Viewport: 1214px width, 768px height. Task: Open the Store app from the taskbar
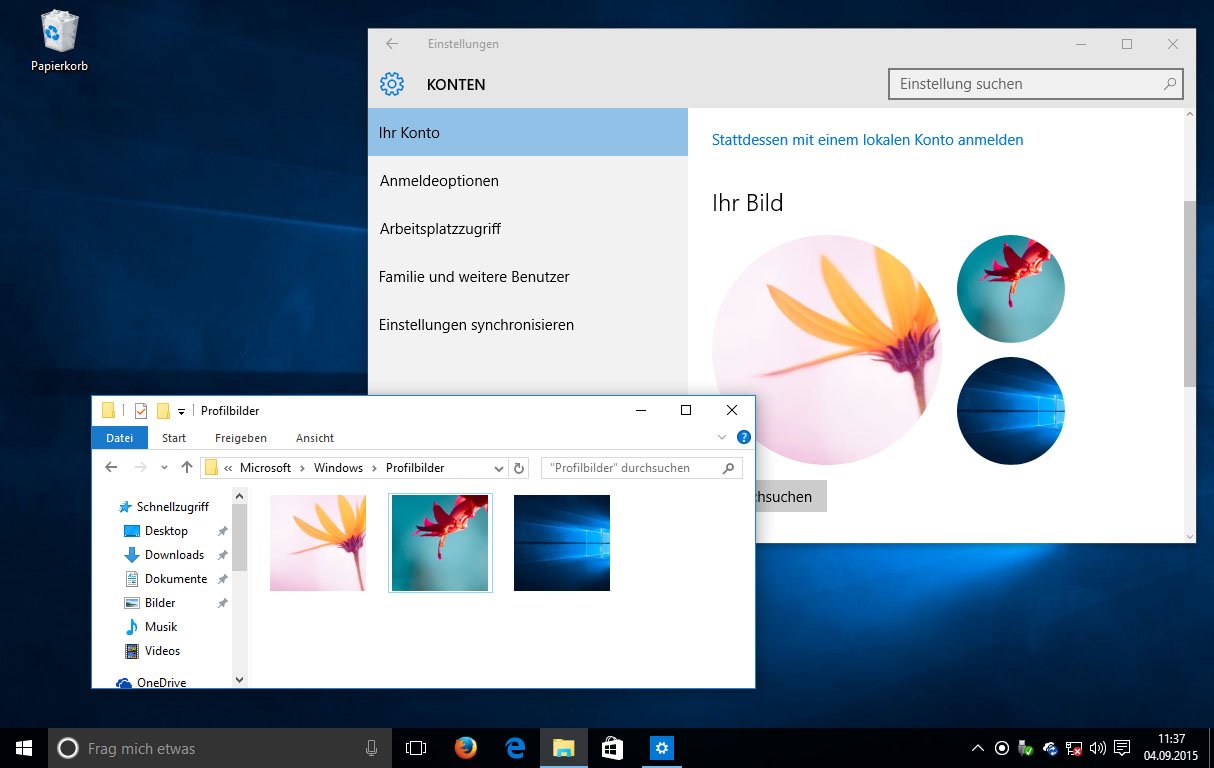[611, 747]
